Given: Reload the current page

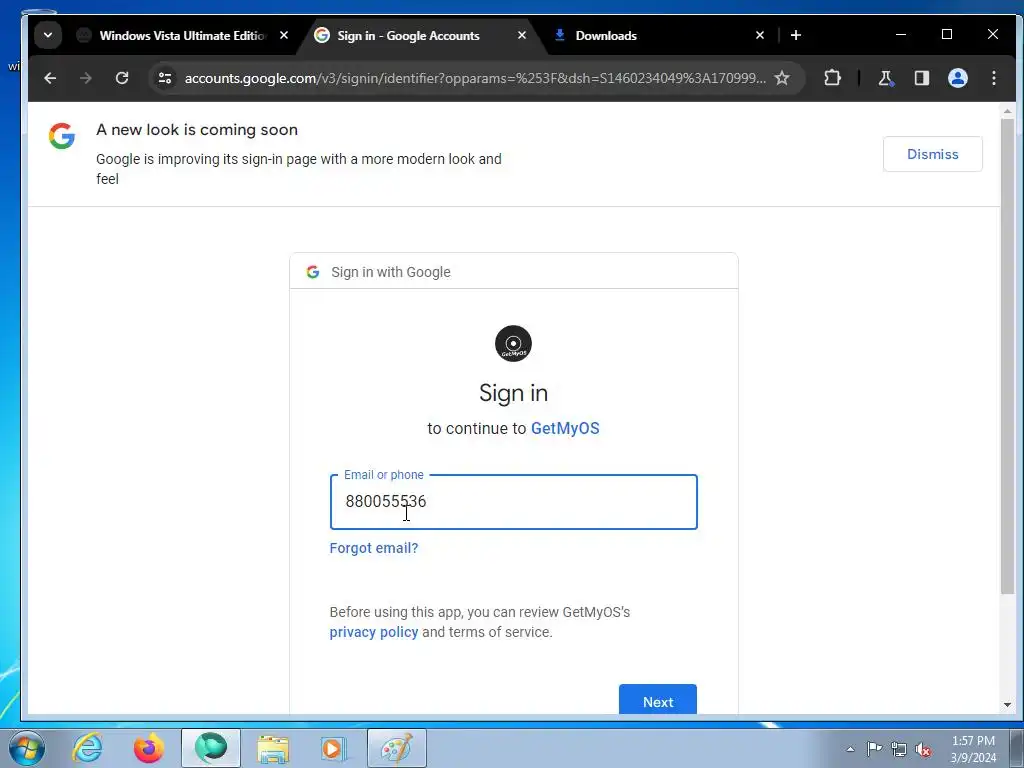Looking at the screenshot, I should coord(121,78).
